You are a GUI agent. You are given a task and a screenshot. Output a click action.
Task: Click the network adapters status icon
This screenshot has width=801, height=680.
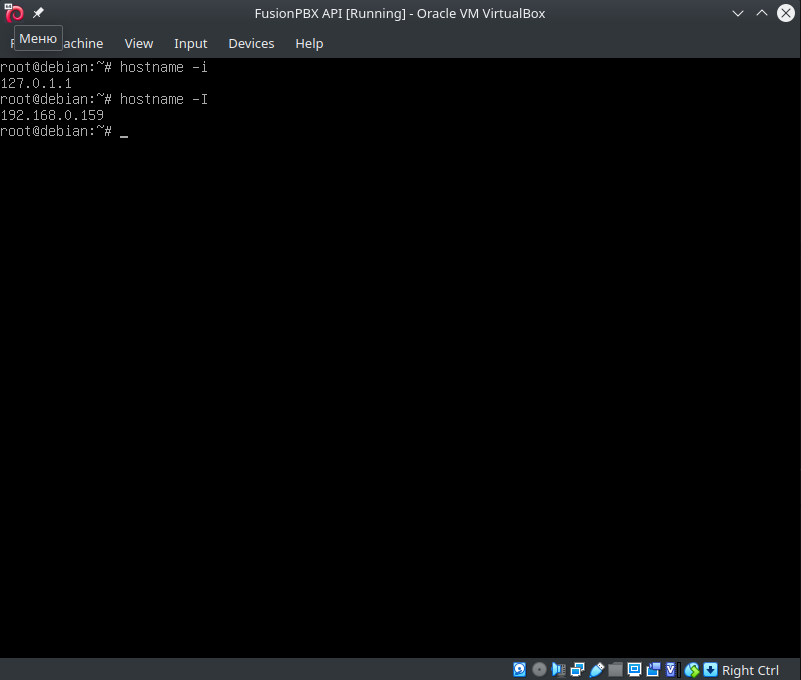pos(577,669)
